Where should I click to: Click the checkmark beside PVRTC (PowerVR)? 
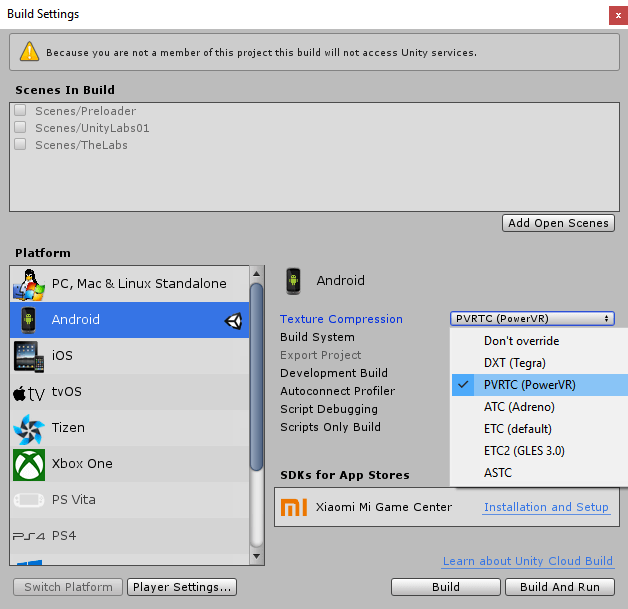click(463, 385)
